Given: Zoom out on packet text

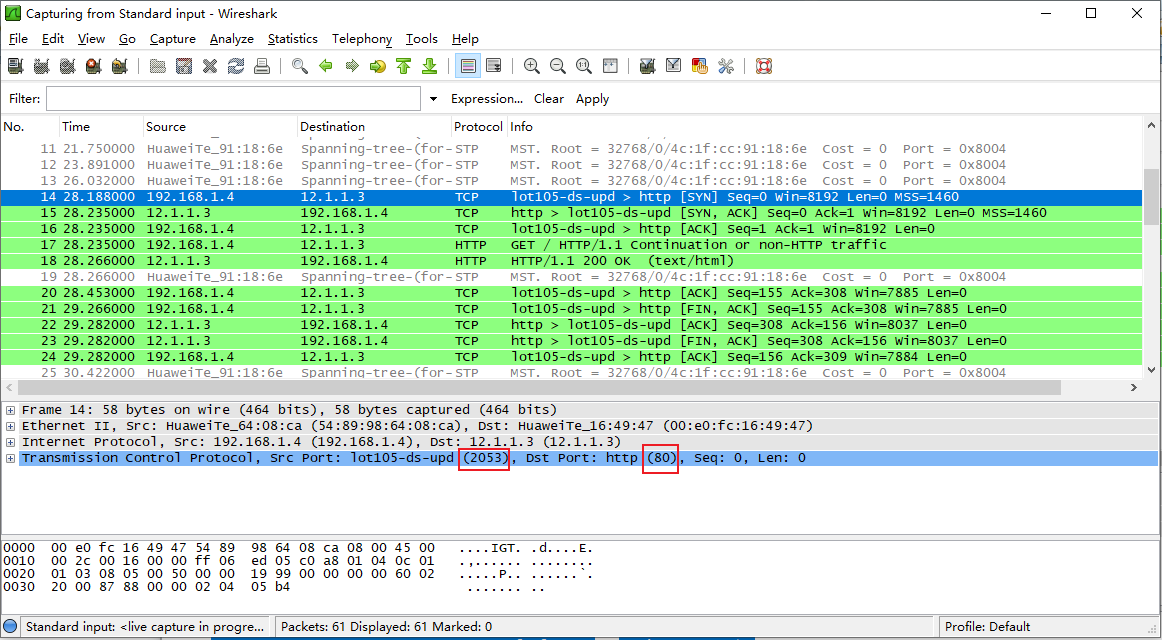Looking at the screenshot, I should [x=557, y=67].
